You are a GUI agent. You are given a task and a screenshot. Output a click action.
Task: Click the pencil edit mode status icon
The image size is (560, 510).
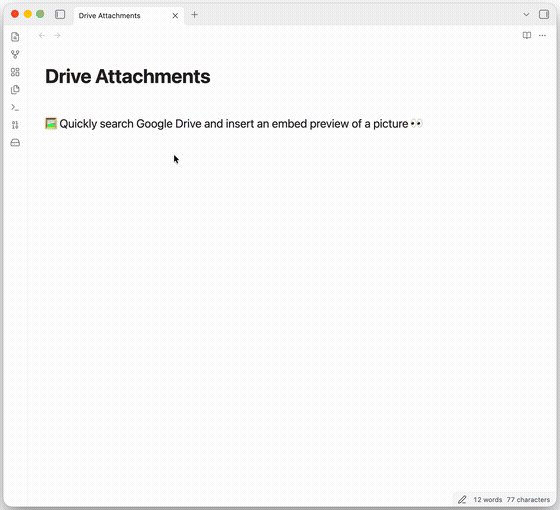pyautogui.click(x=462, y=499)
